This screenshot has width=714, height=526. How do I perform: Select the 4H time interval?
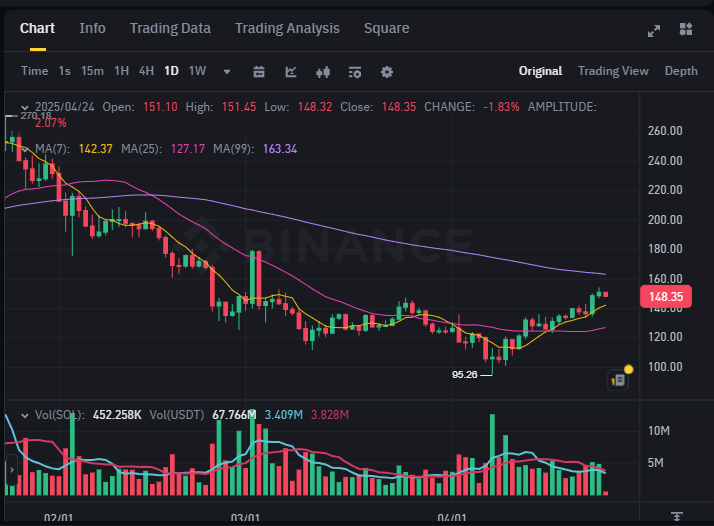pos(146,71)
